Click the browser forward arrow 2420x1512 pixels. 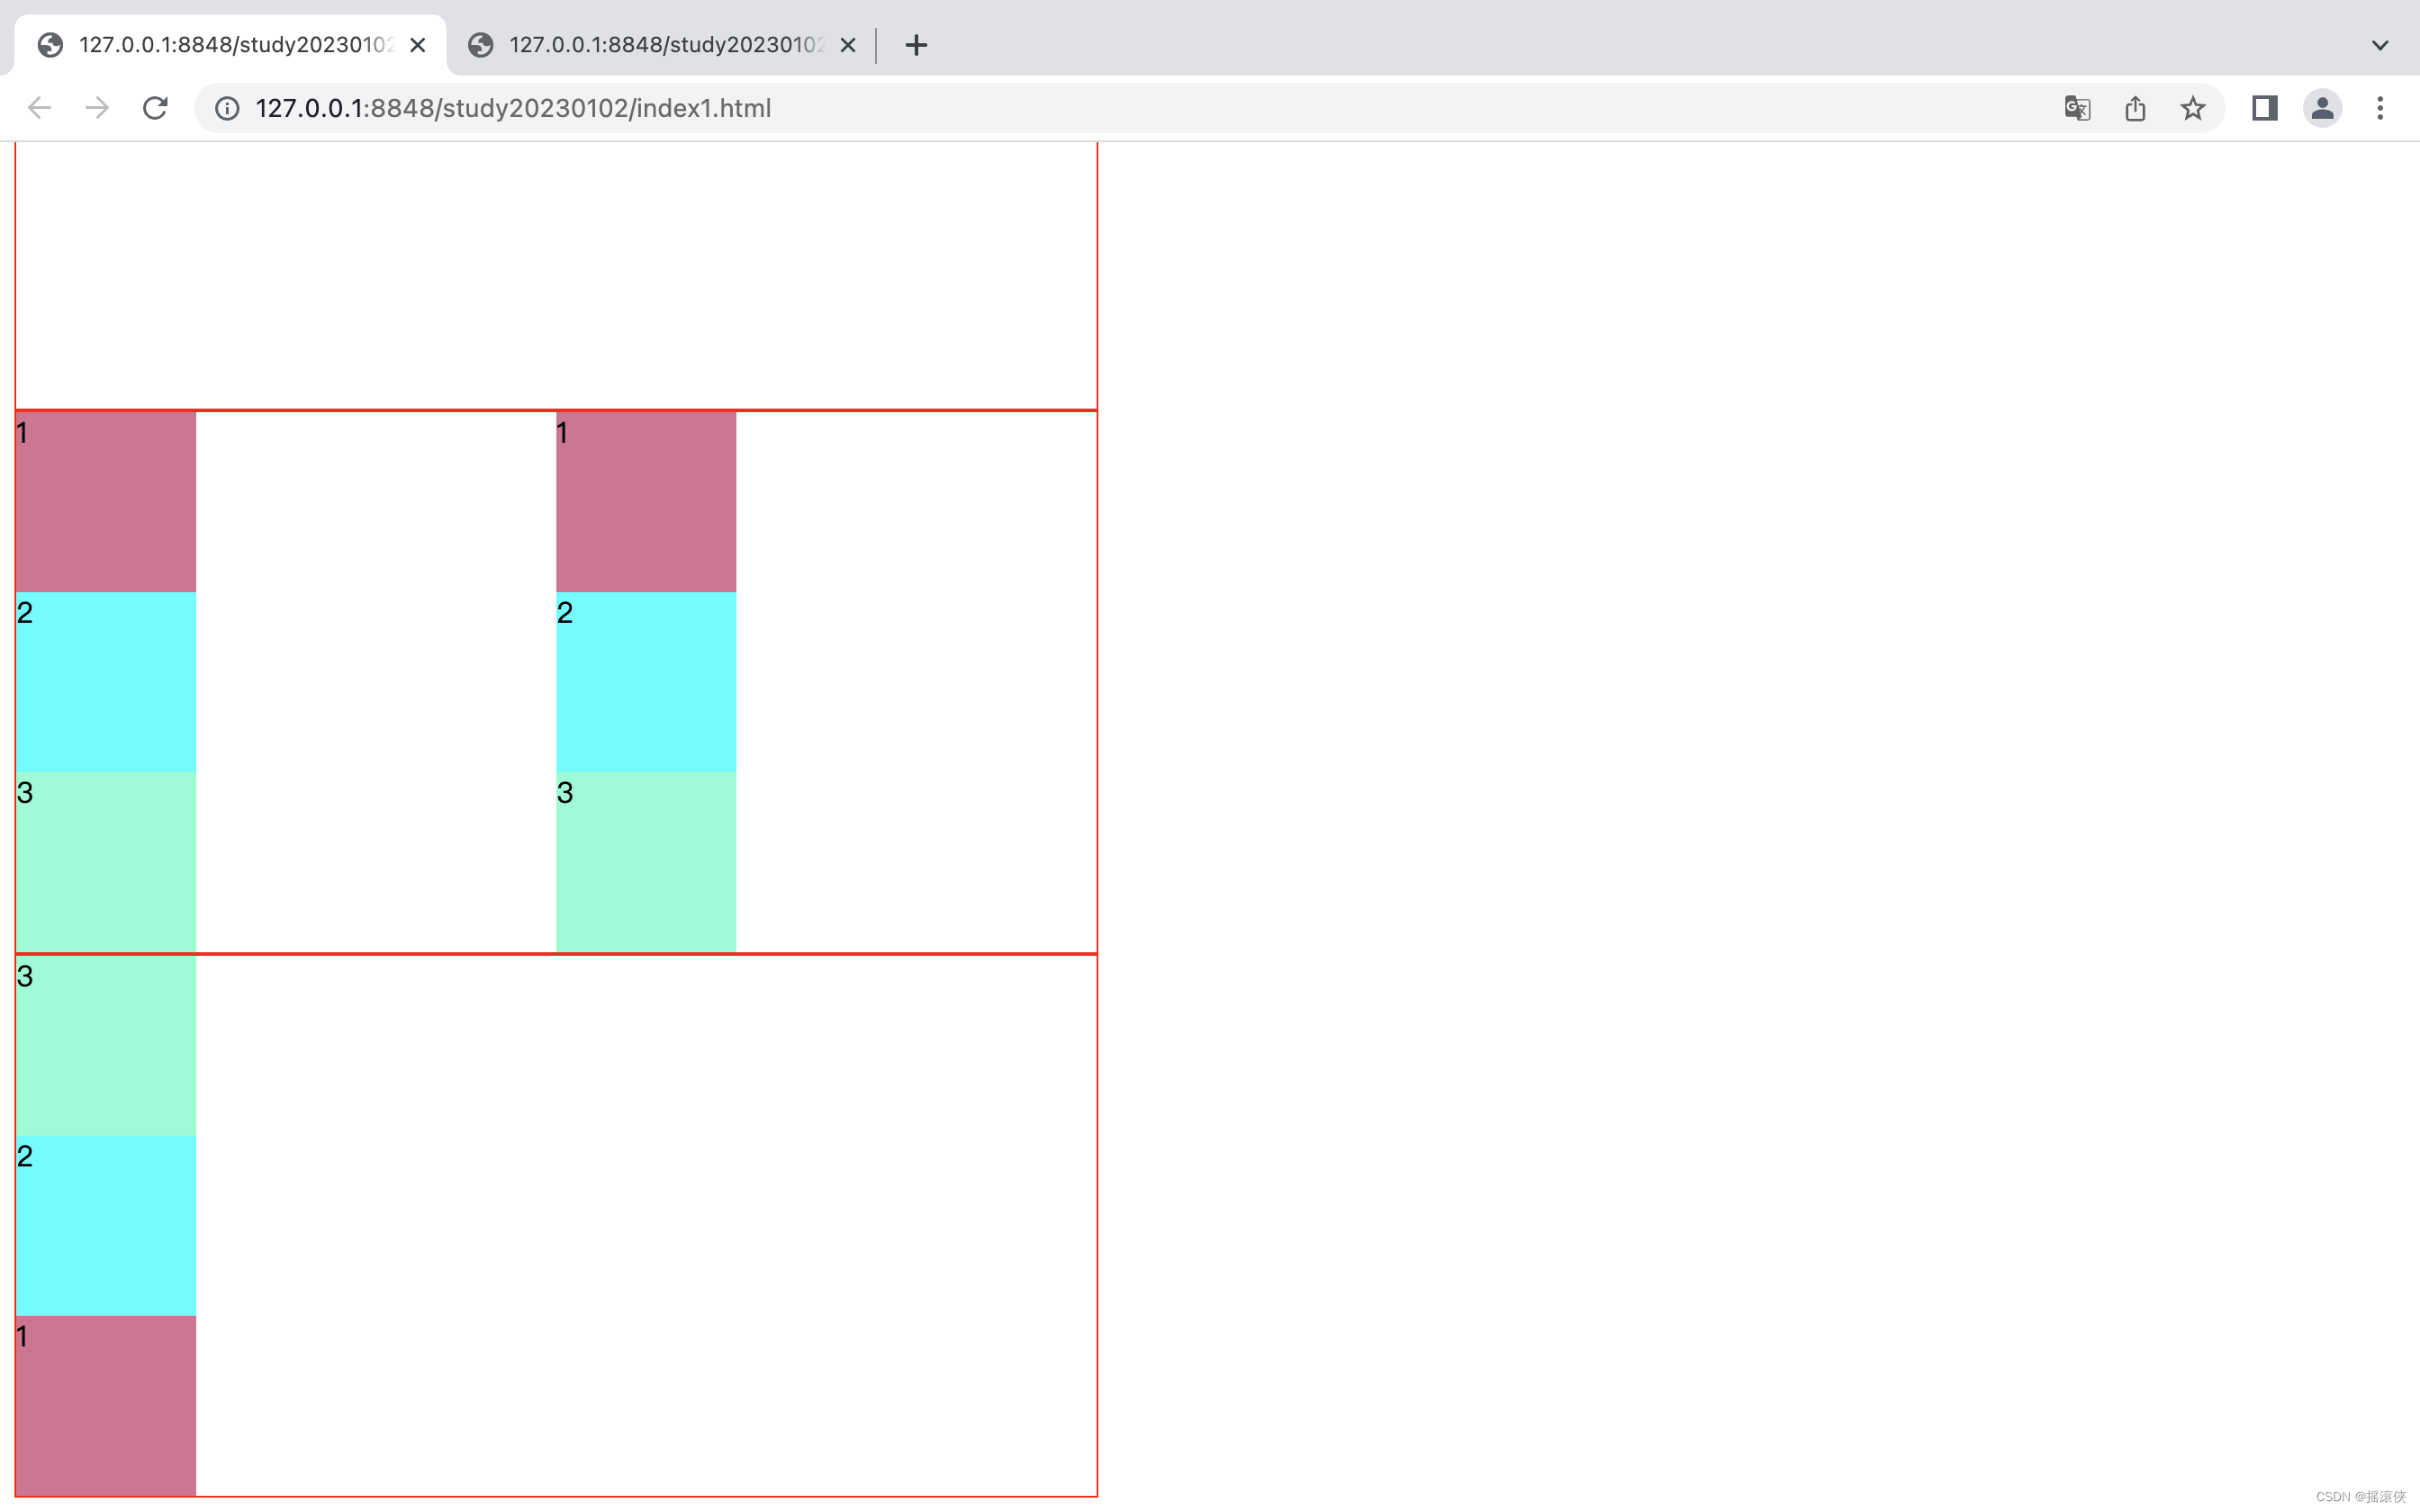point(97,108)
